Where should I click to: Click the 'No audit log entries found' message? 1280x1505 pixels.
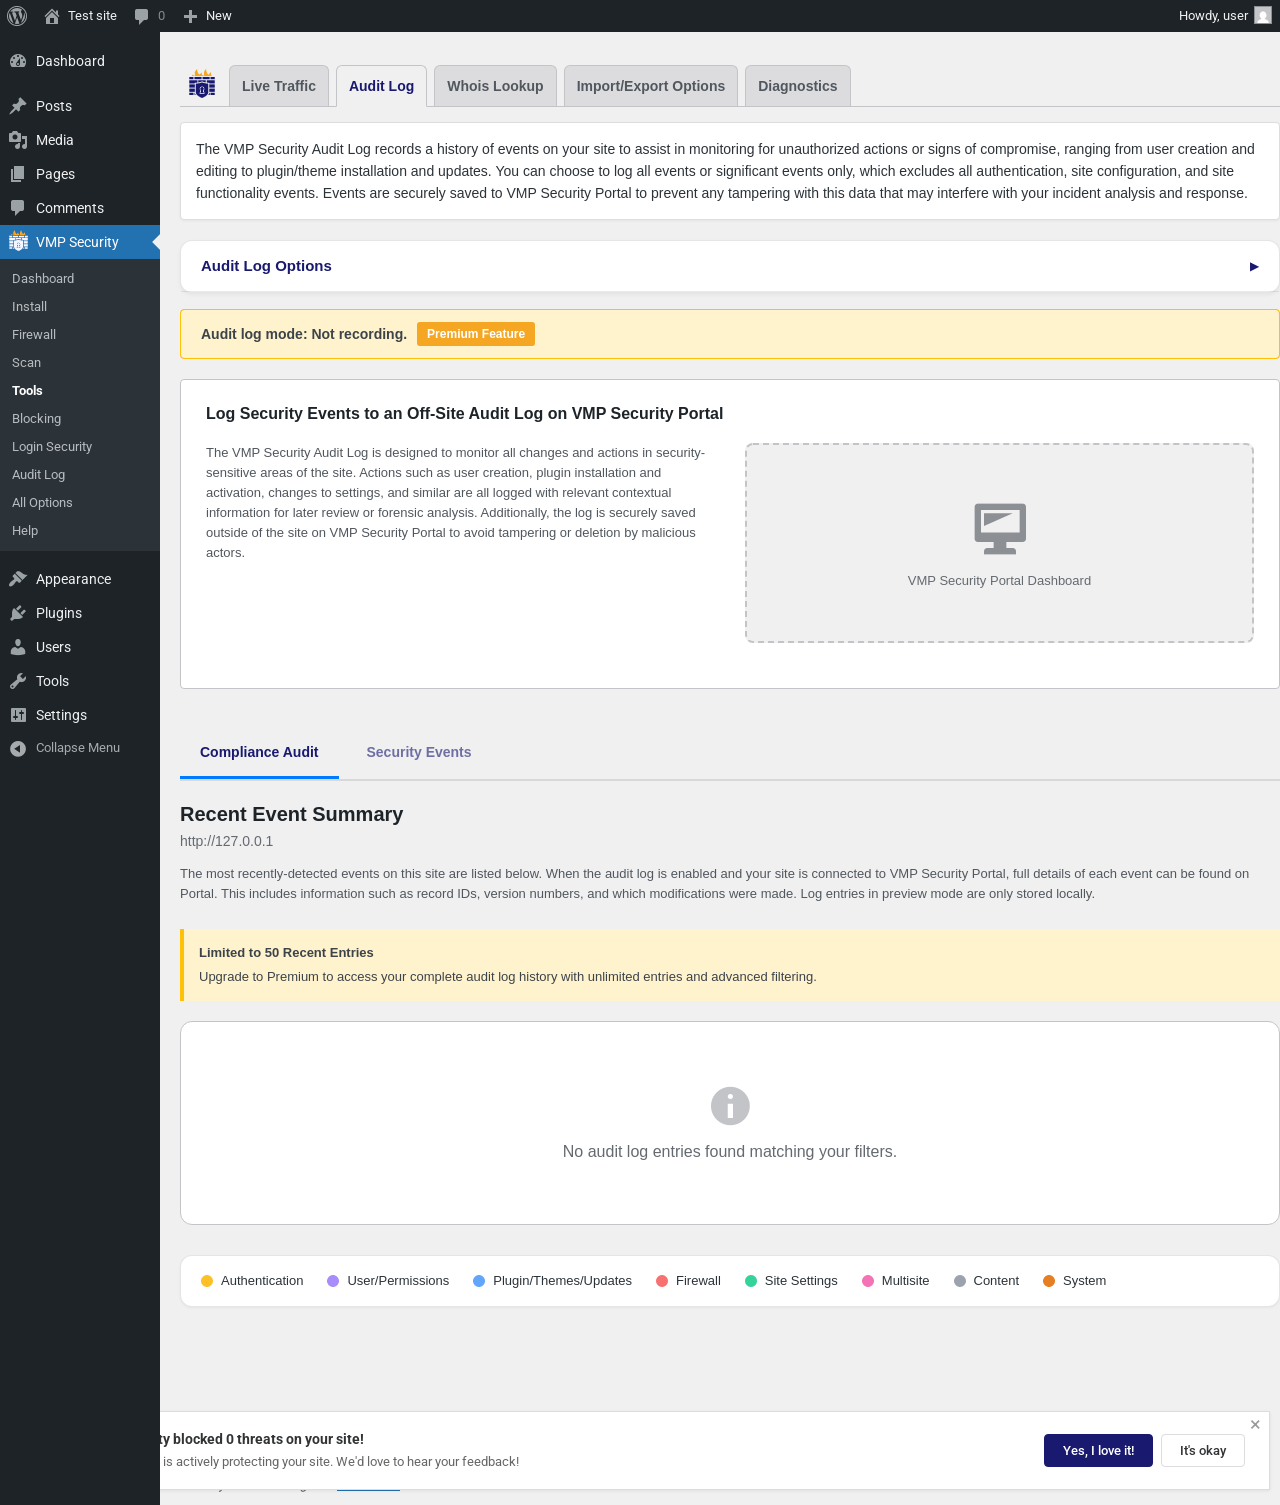tap(730, 1152)
